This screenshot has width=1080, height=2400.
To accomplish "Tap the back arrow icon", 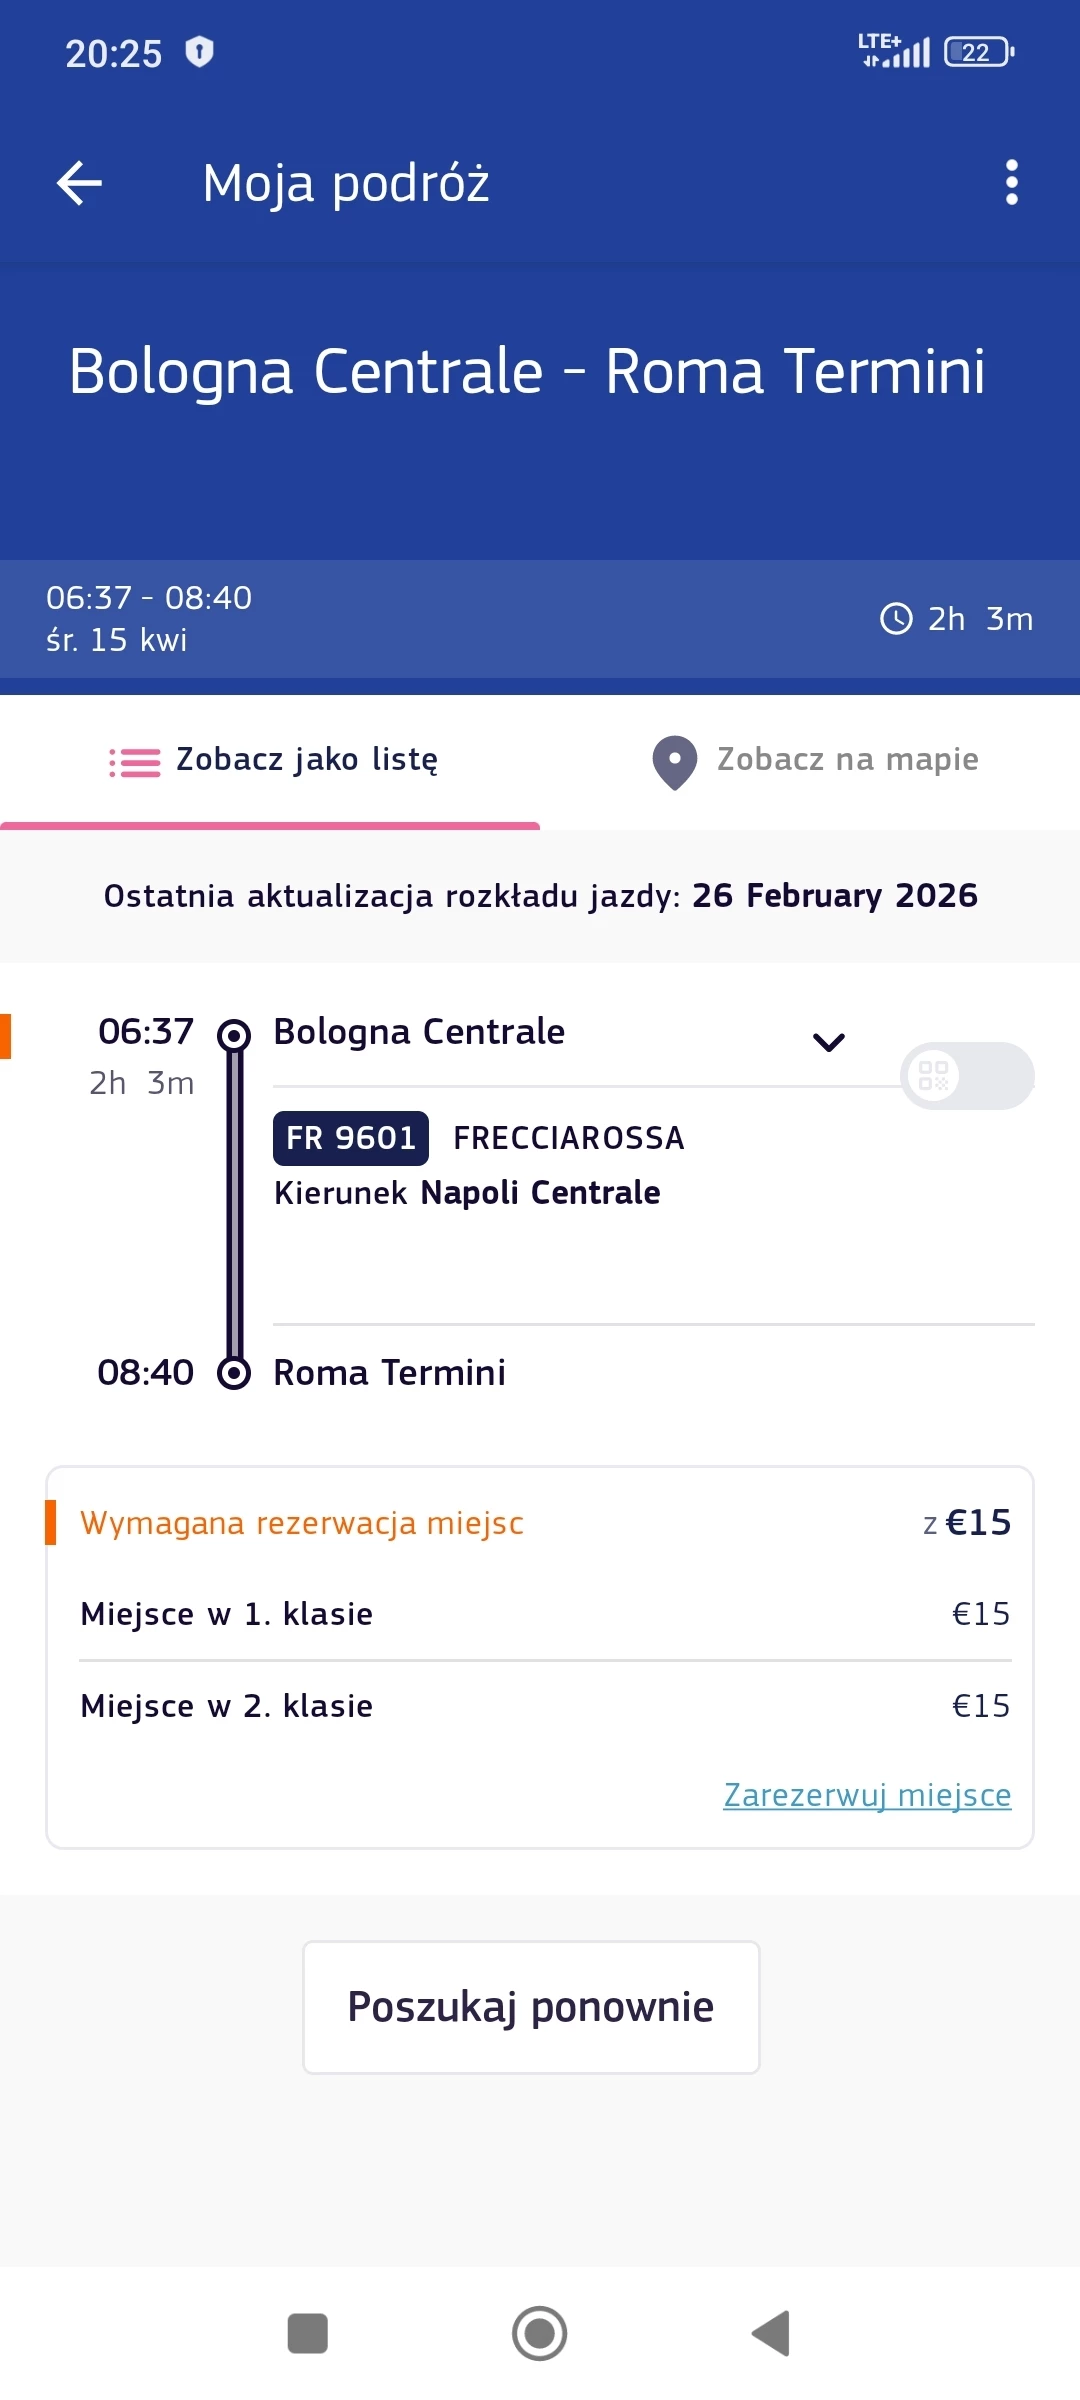I will point(80,183).
